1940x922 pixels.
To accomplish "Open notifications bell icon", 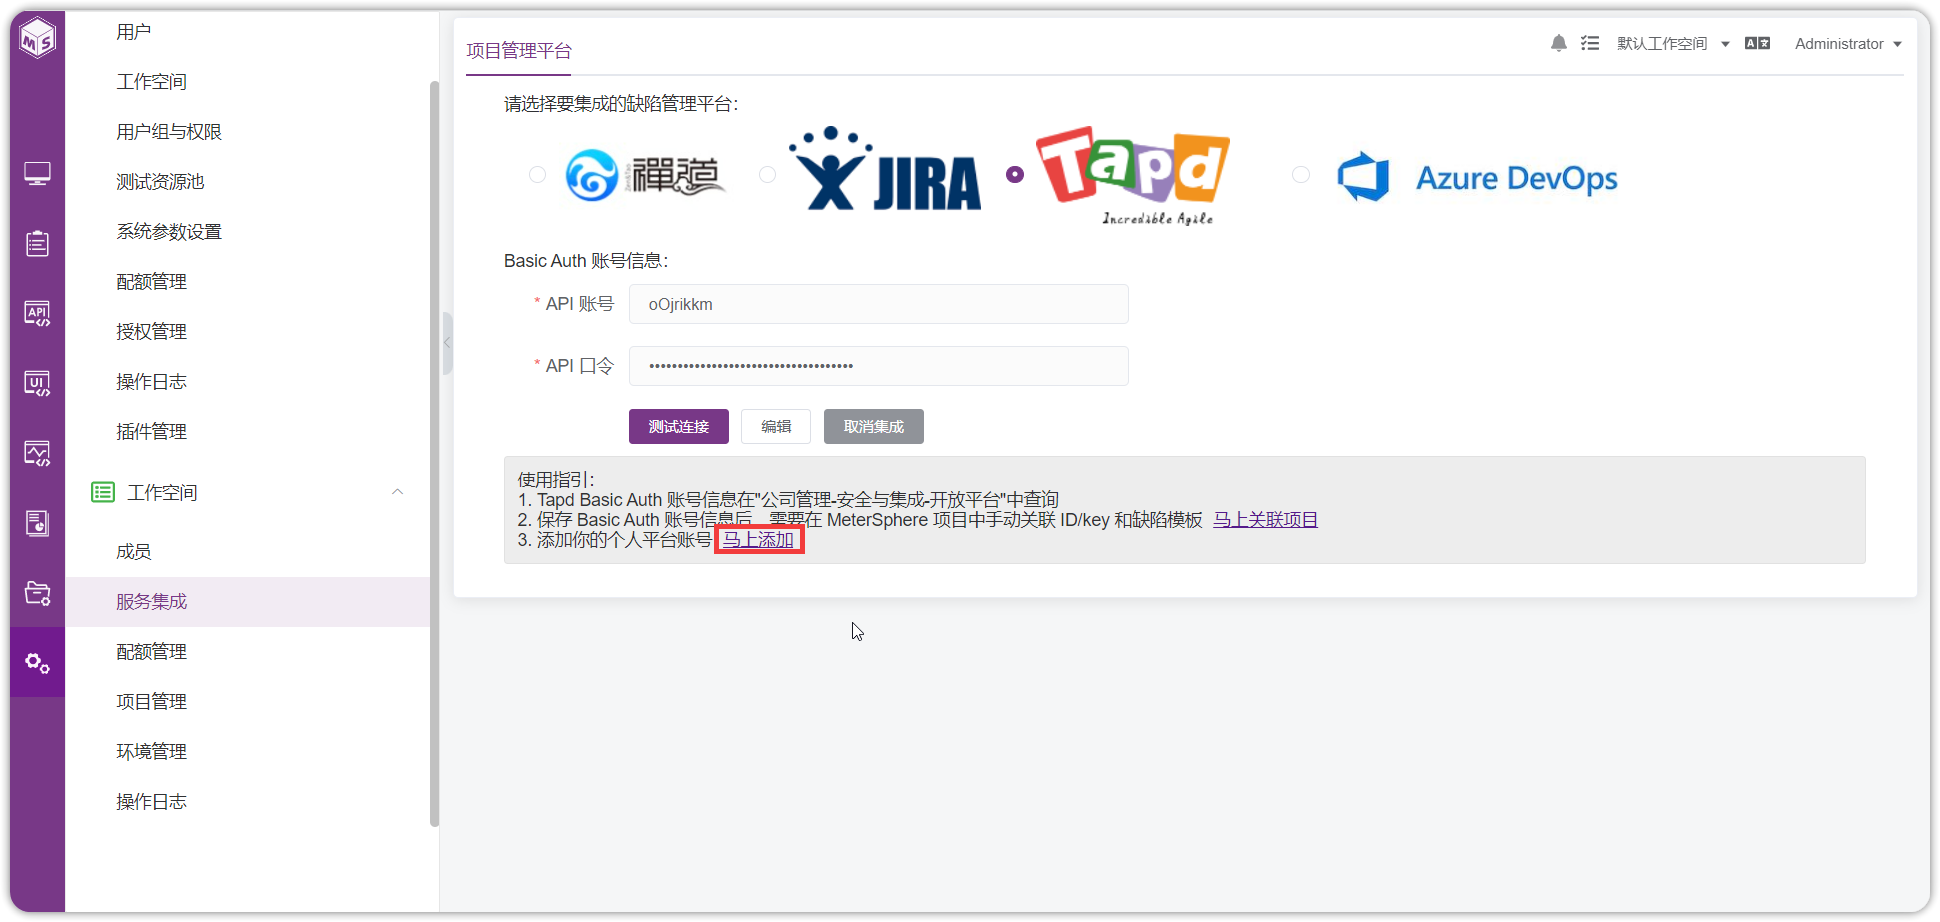I will click(x=1558, y=43).
